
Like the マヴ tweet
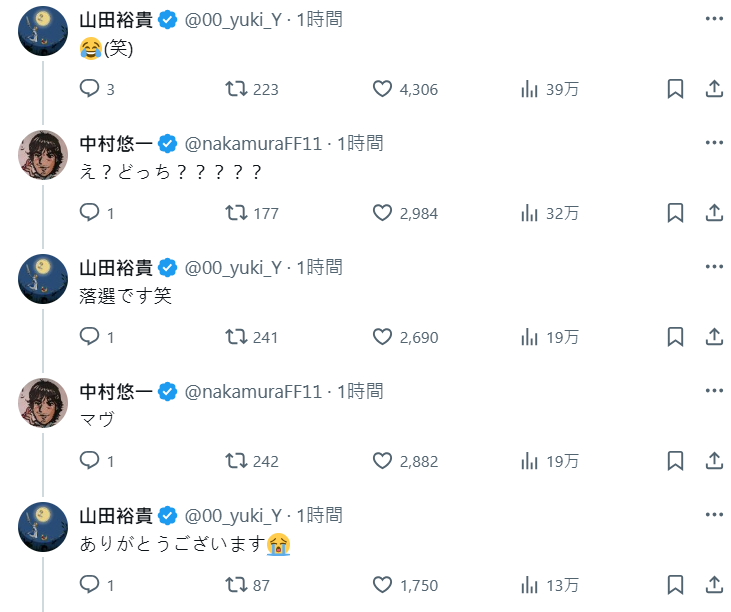(382, 461)
